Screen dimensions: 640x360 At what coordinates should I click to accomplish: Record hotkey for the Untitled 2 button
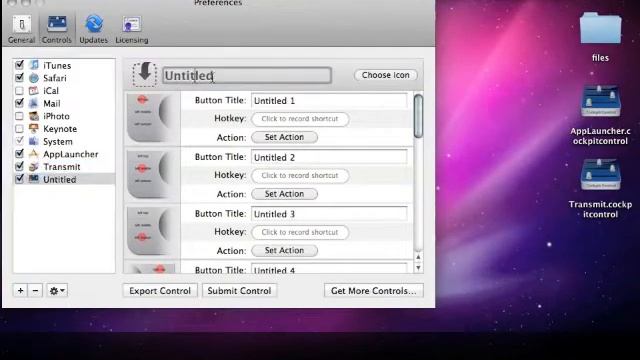click(x=300, y=176)
